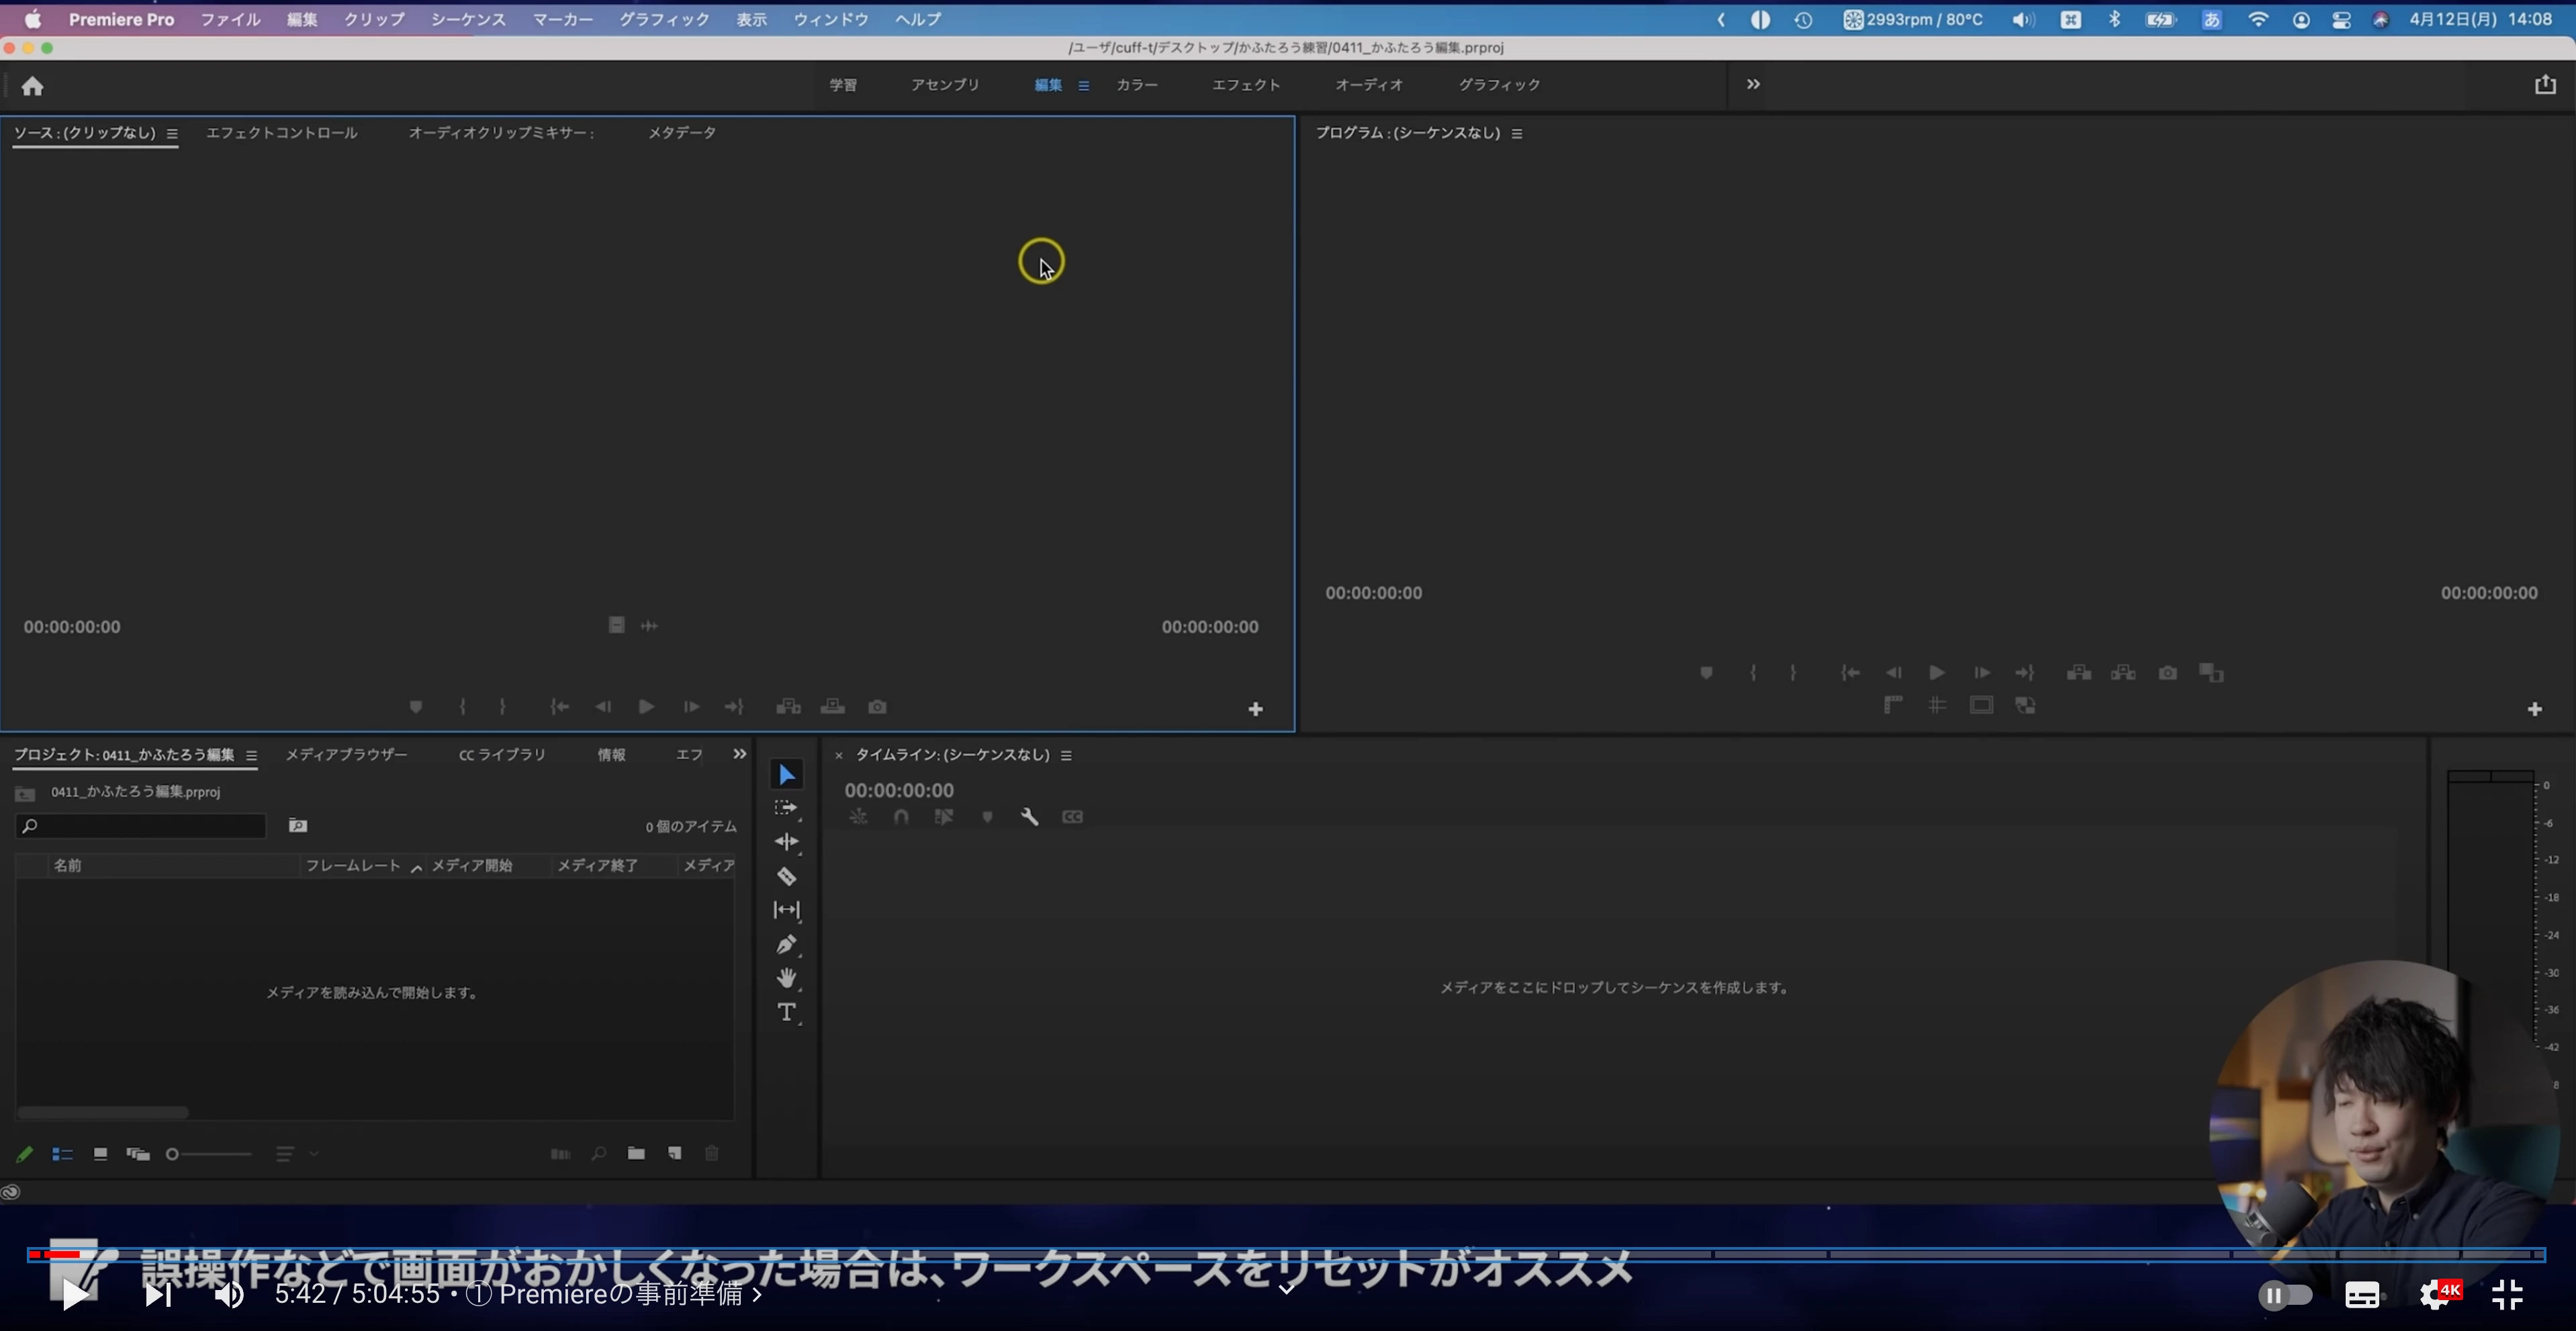Select the Razor tool in the tools panel
Viewport: 2576px width, 1331px height.
pyautogui.click(x=786, y=877)
